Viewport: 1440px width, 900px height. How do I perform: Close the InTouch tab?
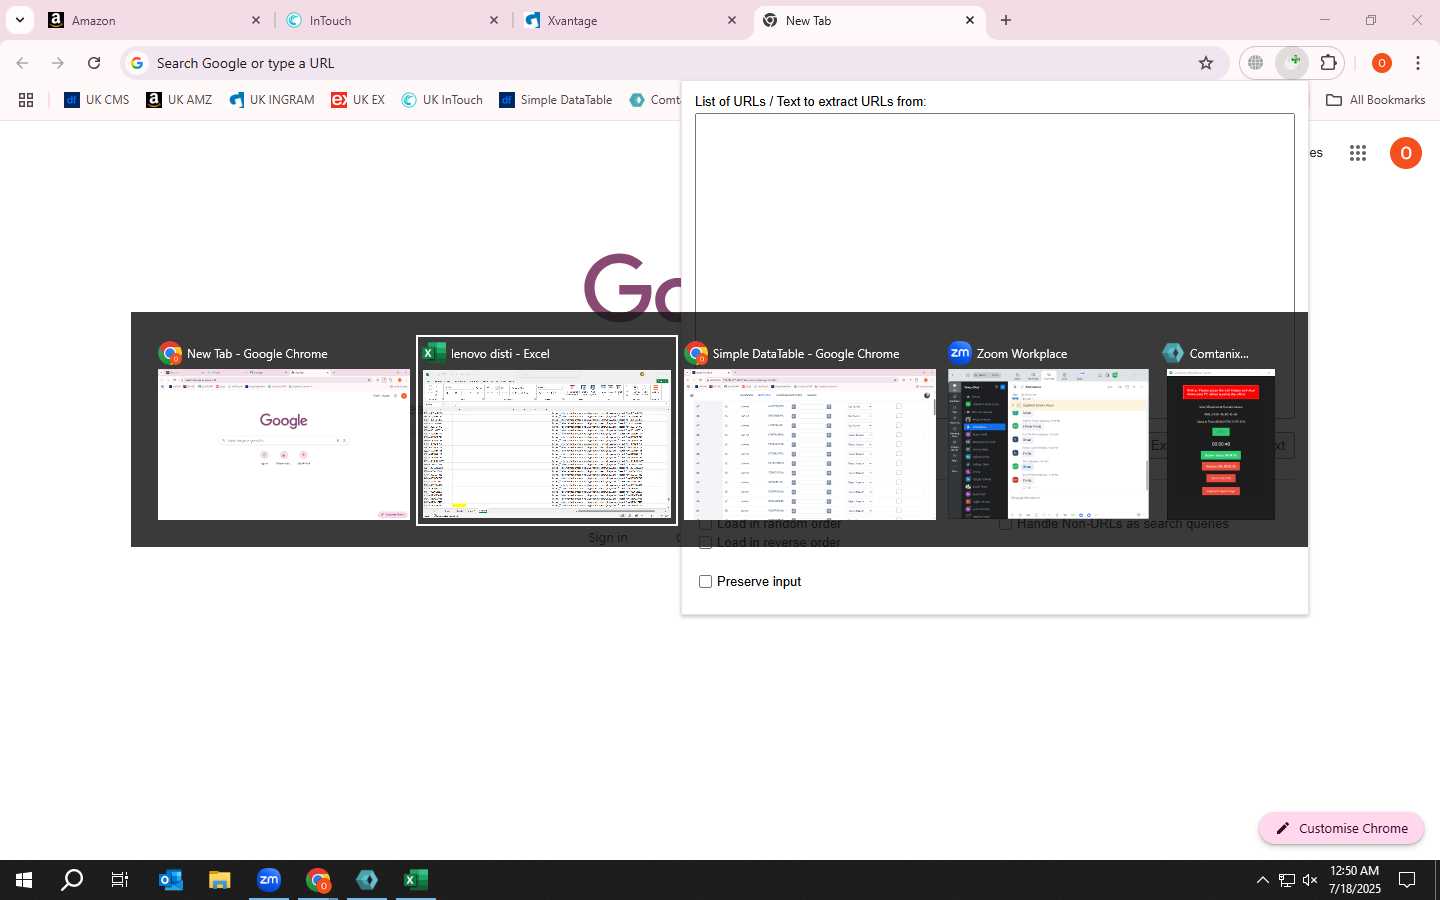click(493, 20)
